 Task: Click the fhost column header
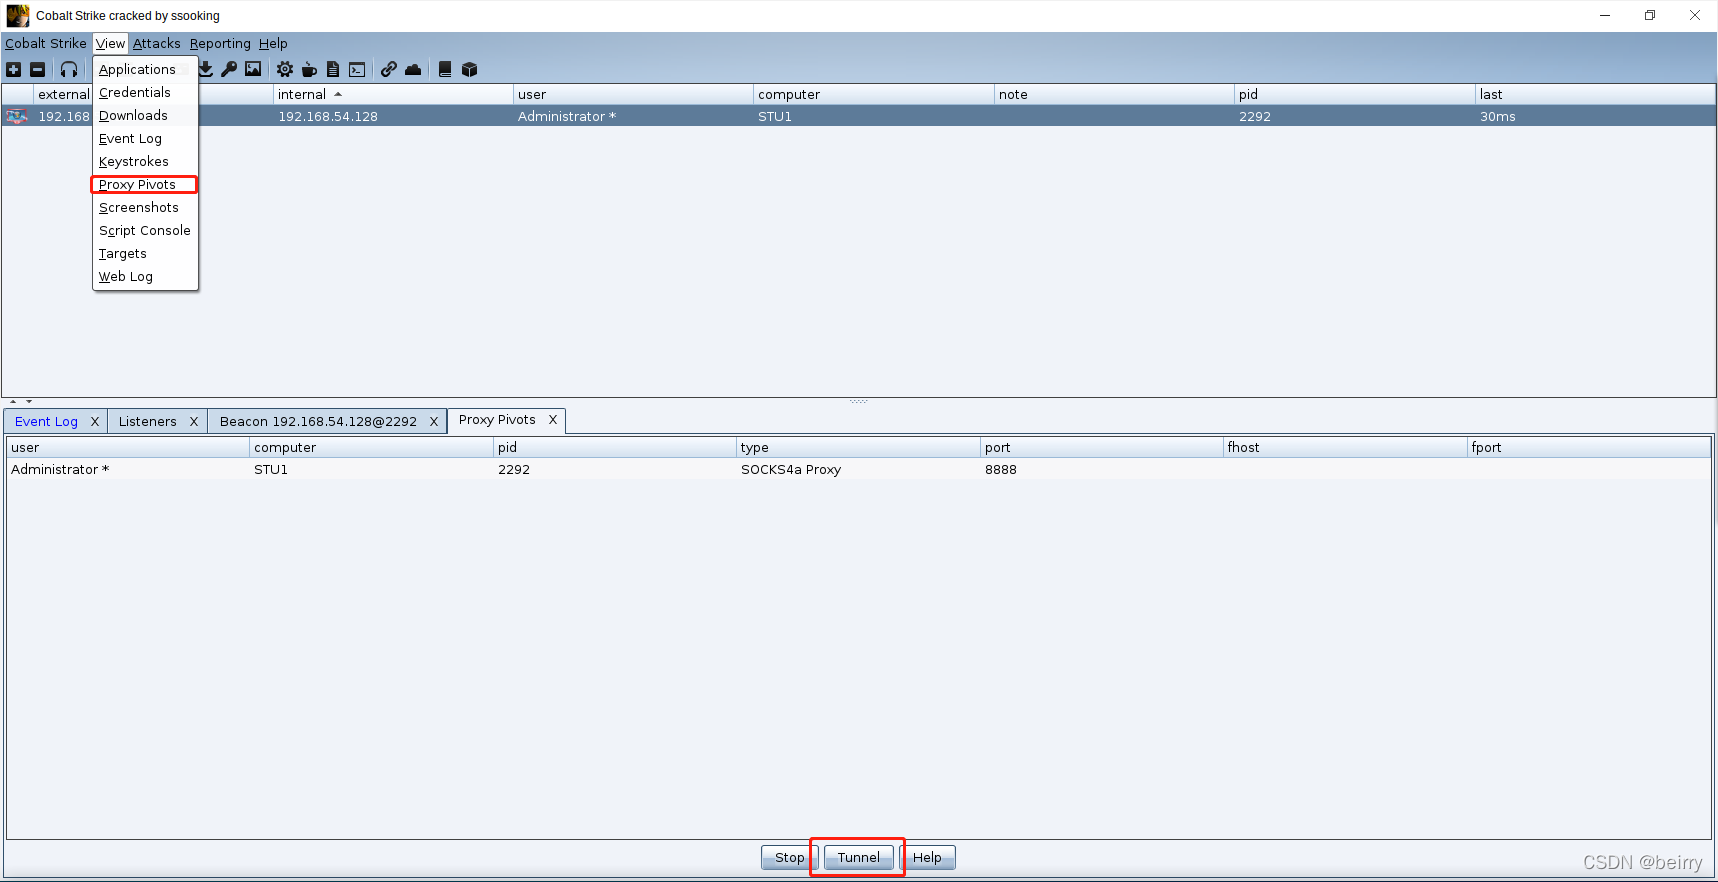tap(1345, 447)
